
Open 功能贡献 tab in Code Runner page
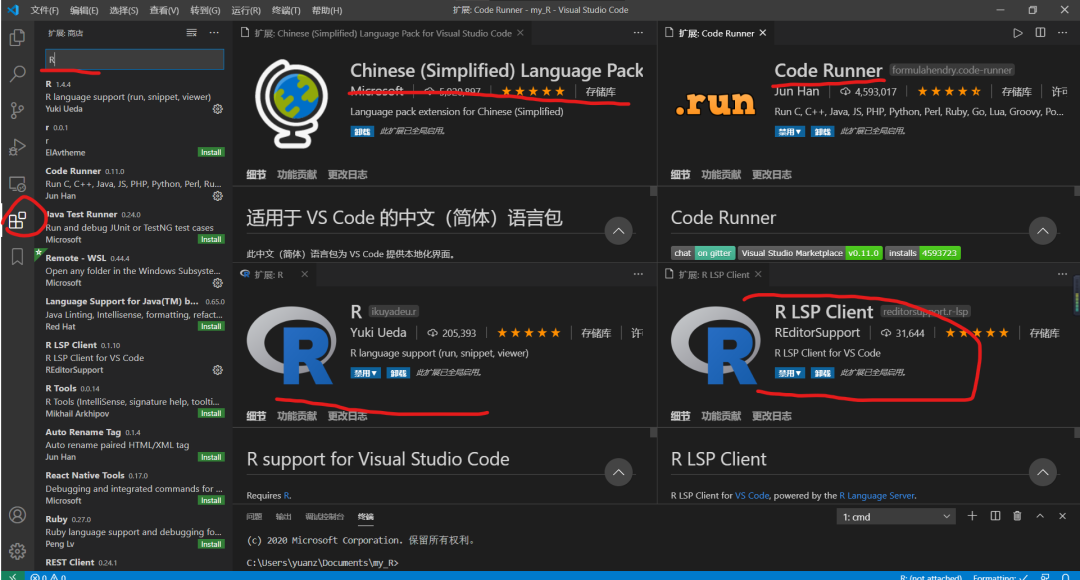coord(721,174)
